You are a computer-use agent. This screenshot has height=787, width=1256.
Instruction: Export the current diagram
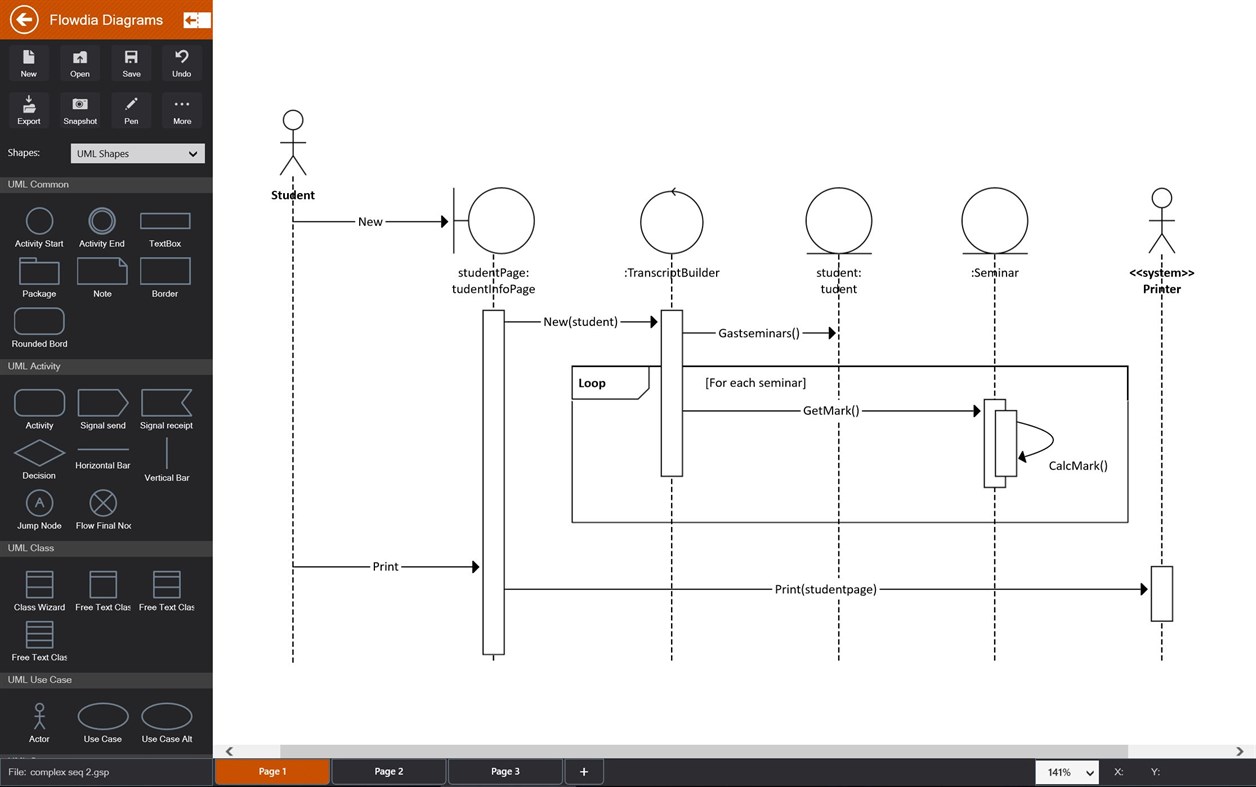(28, 108)
